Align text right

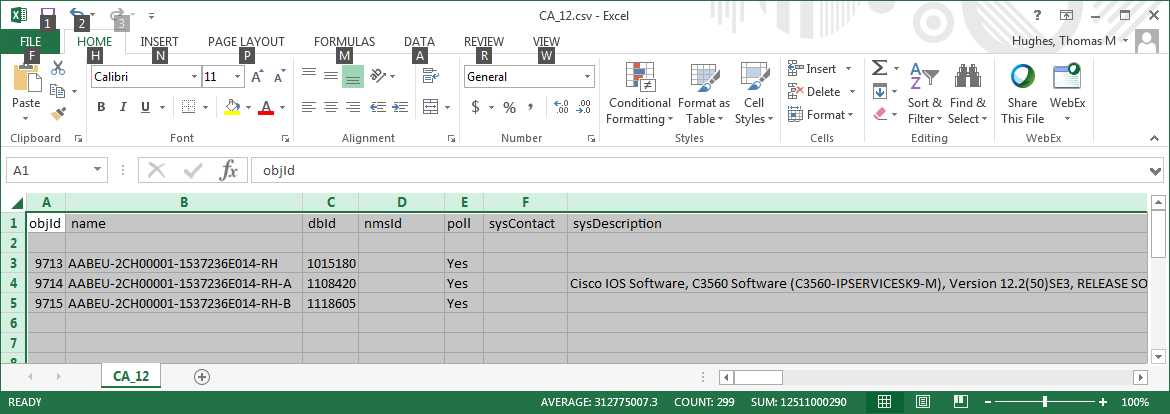click(x=353, y=107)
